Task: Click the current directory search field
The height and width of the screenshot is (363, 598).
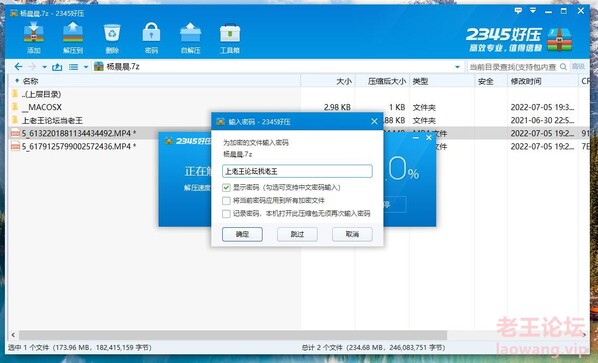Action: pos(513,67)
